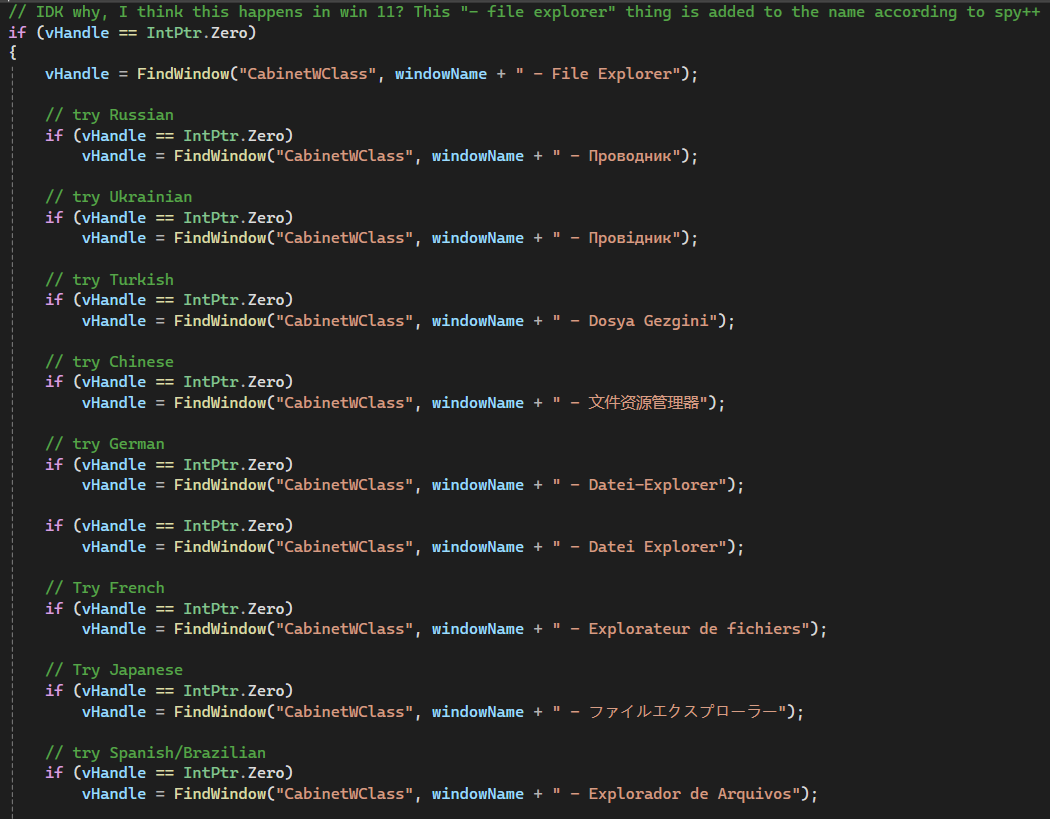Place cursor on the opening curly brace
The width and height of the screenshot is (1050, 819).
(x=13, y=53)
